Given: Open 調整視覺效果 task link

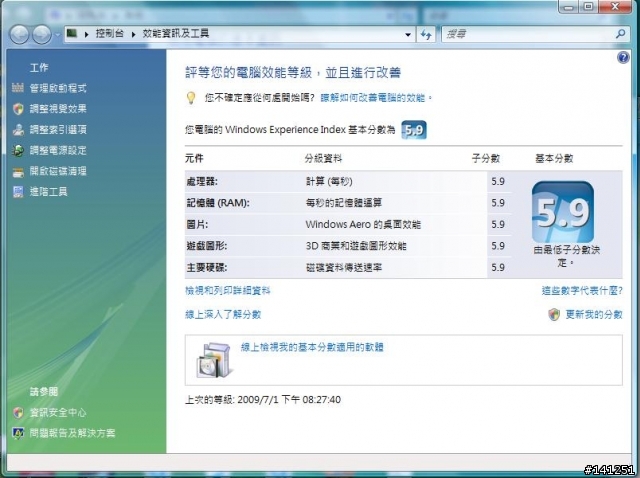Looking at the screenshot, I should (x=58, y=109).
